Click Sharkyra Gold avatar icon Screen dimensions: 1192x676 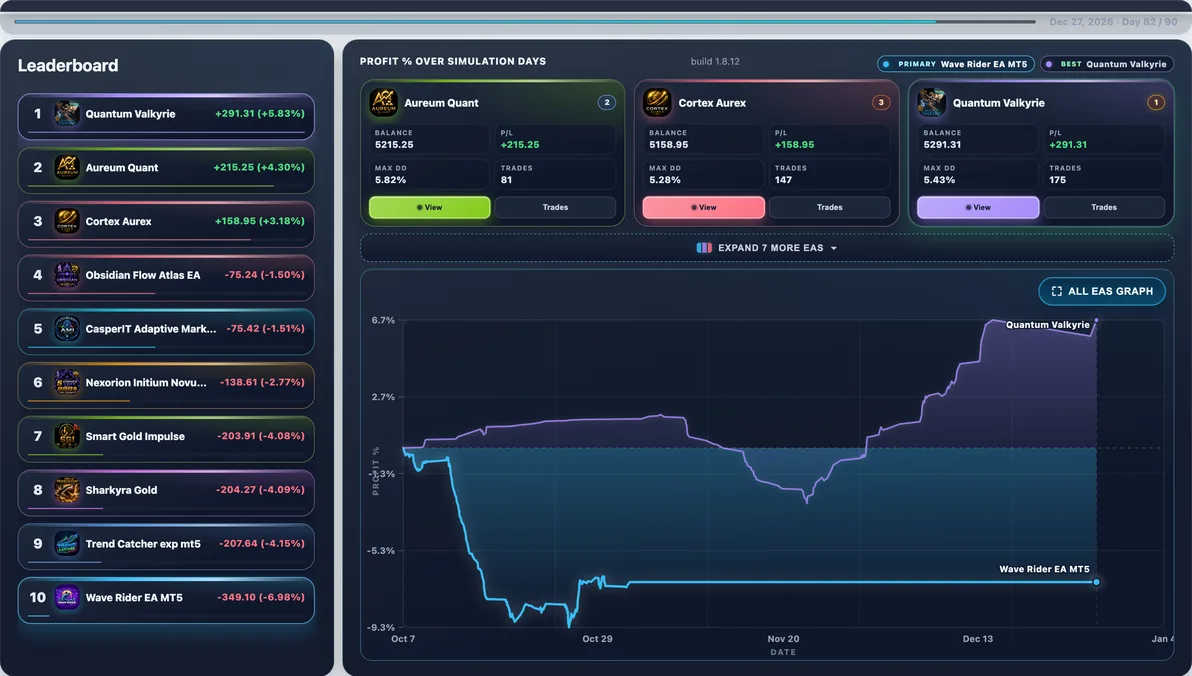pyautogui.click(x=67, y=490)
